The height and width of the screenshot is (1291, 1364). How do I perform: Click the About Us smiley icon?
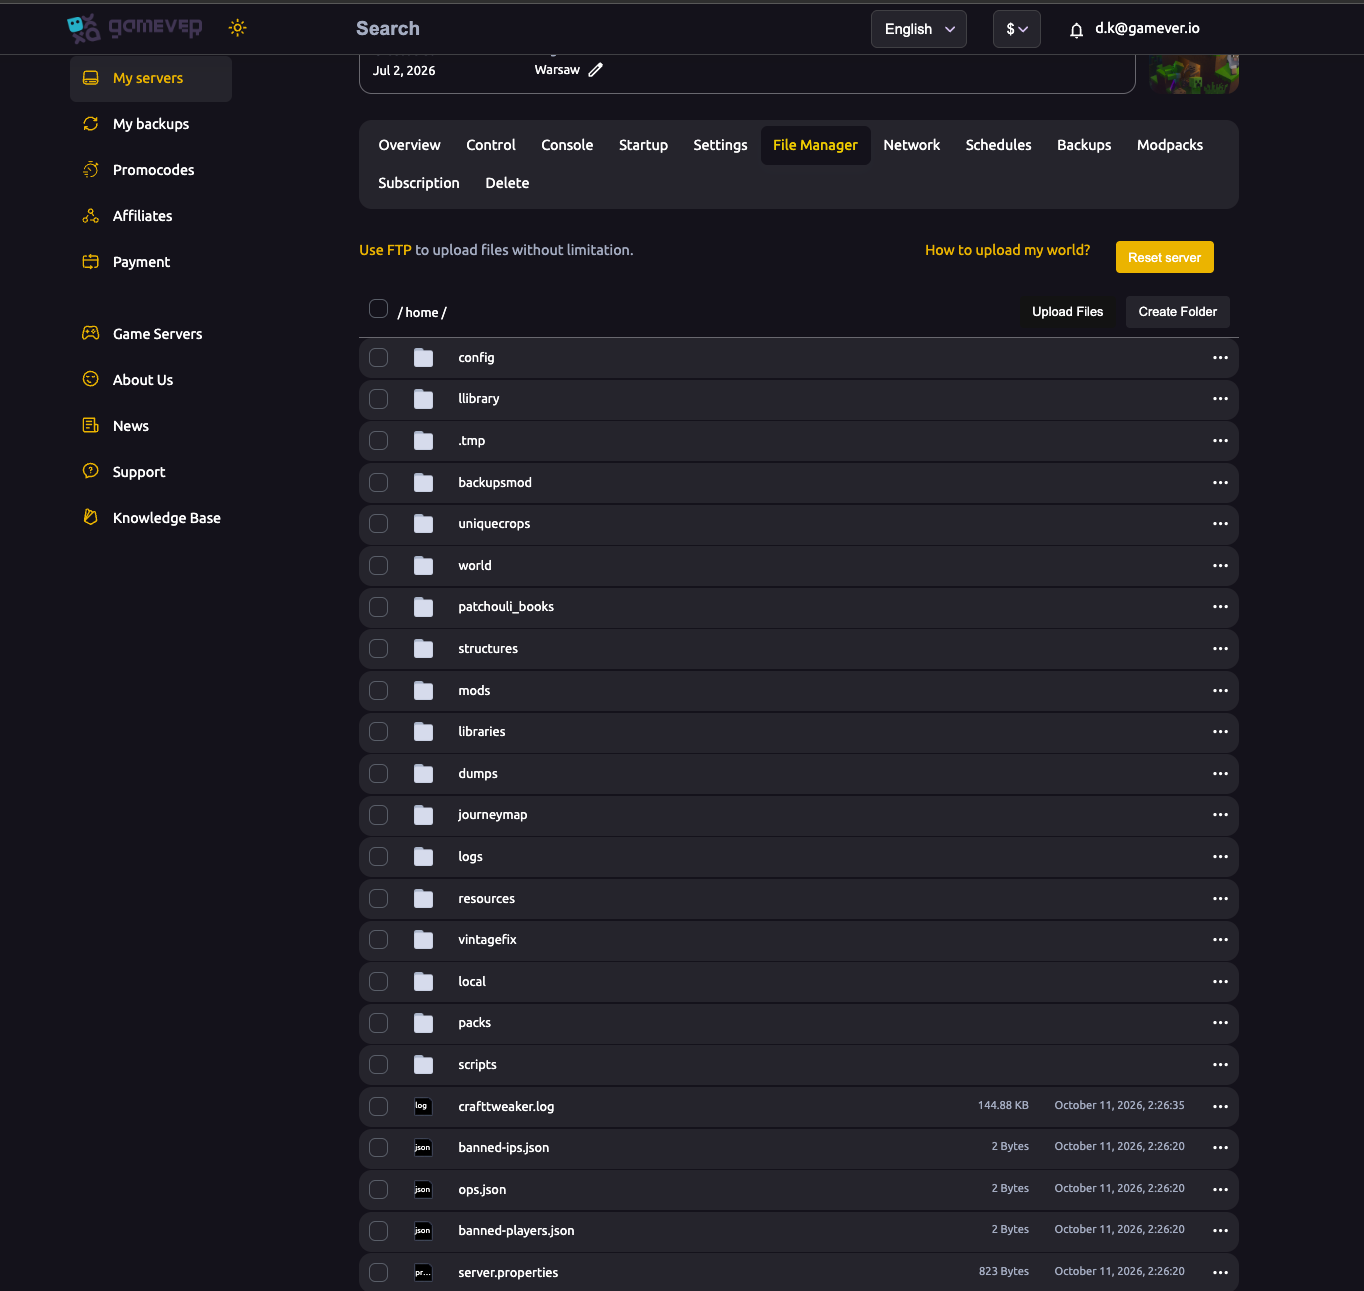tap(91, 380)
